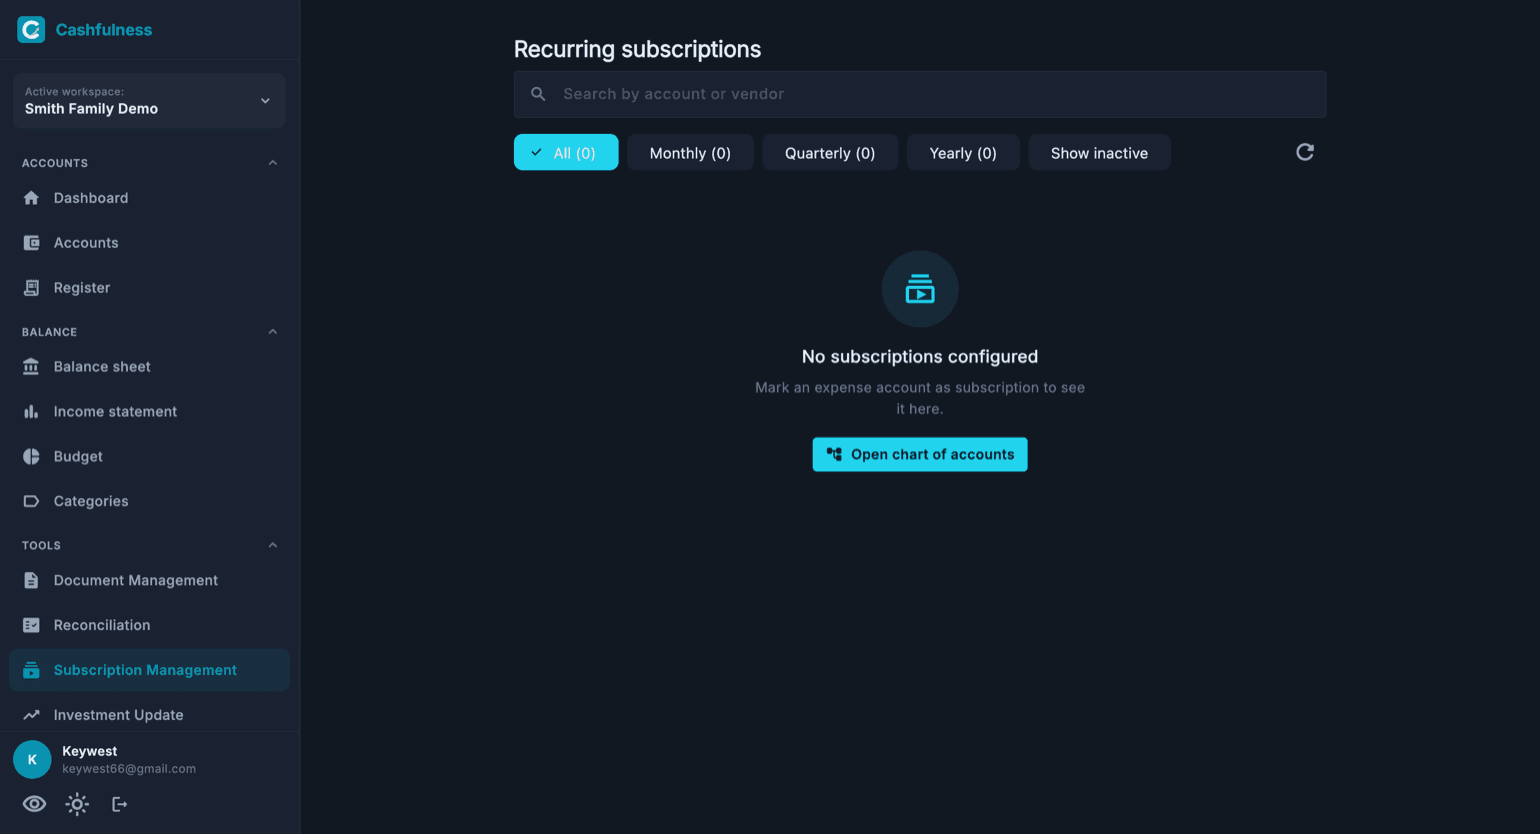
Task: Click No subscriptions configured text
Action: coord(920,357)
